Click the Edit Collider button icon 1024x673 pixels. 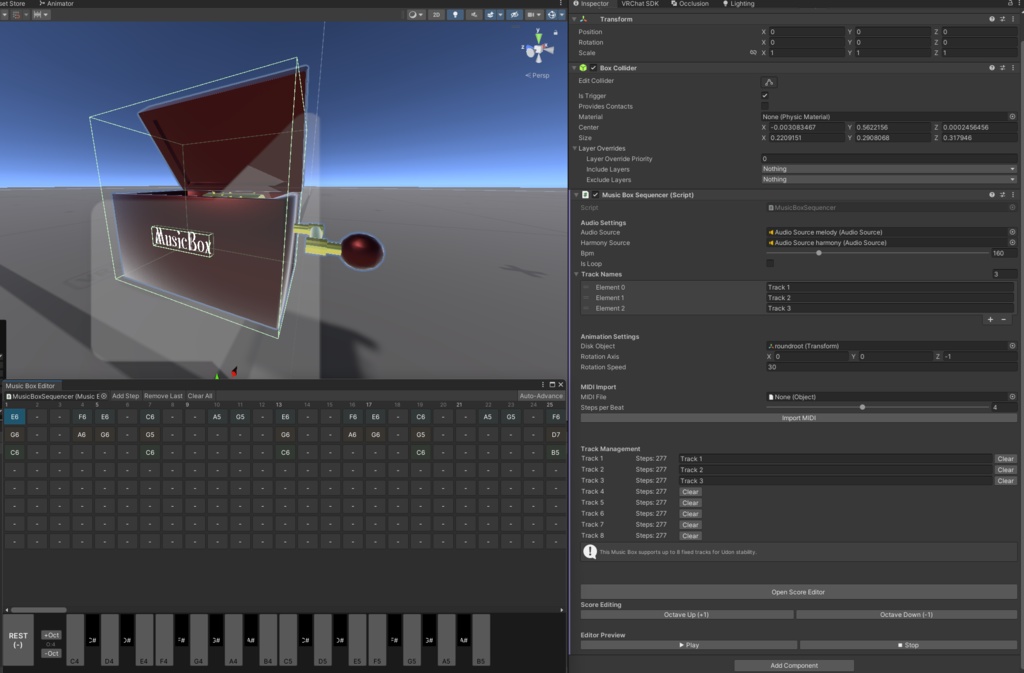[769, 82]
